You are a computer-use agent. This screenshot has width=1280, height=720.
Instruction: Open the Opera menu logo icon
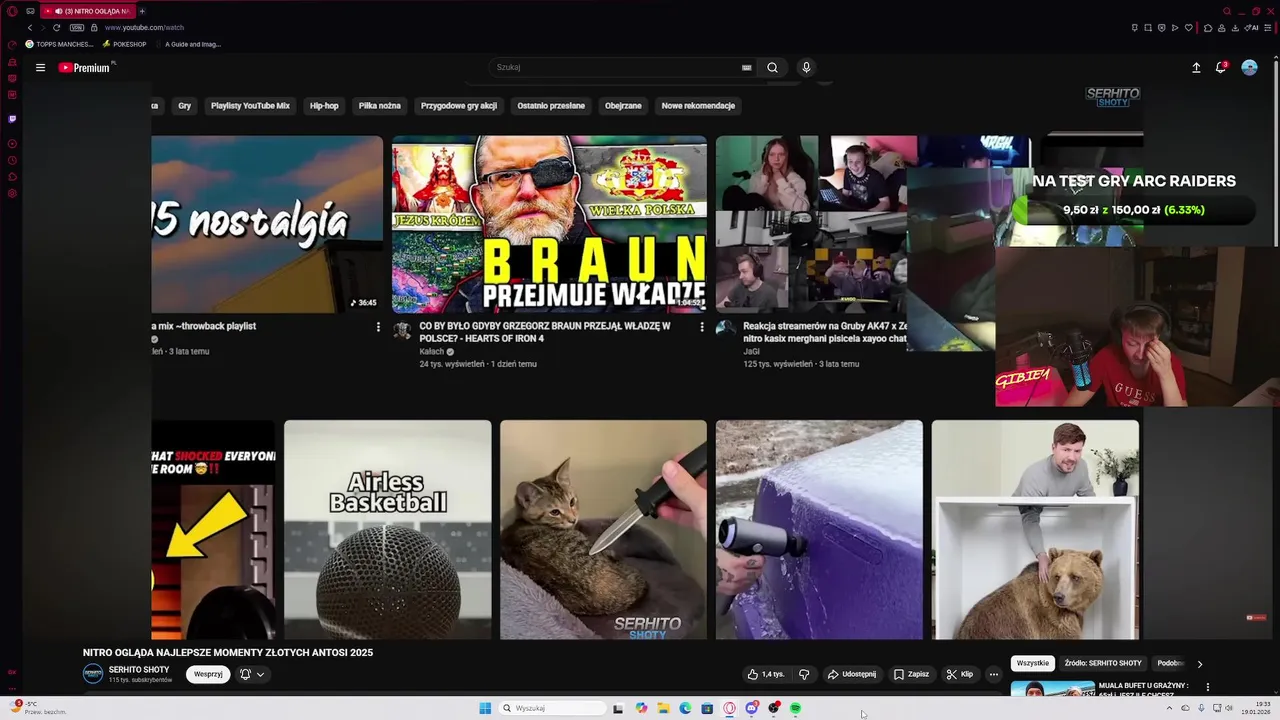coord(12,11)
